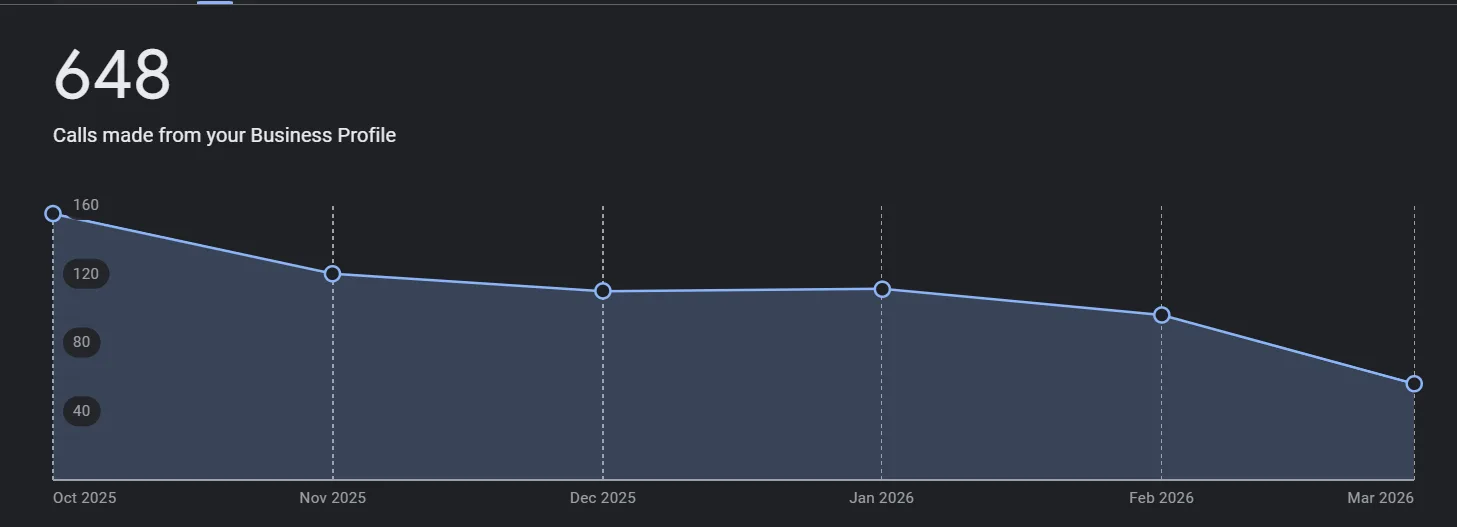The image size is (1457, 527).
Task: Click the 648 total calls number
Action: [112, 75]
